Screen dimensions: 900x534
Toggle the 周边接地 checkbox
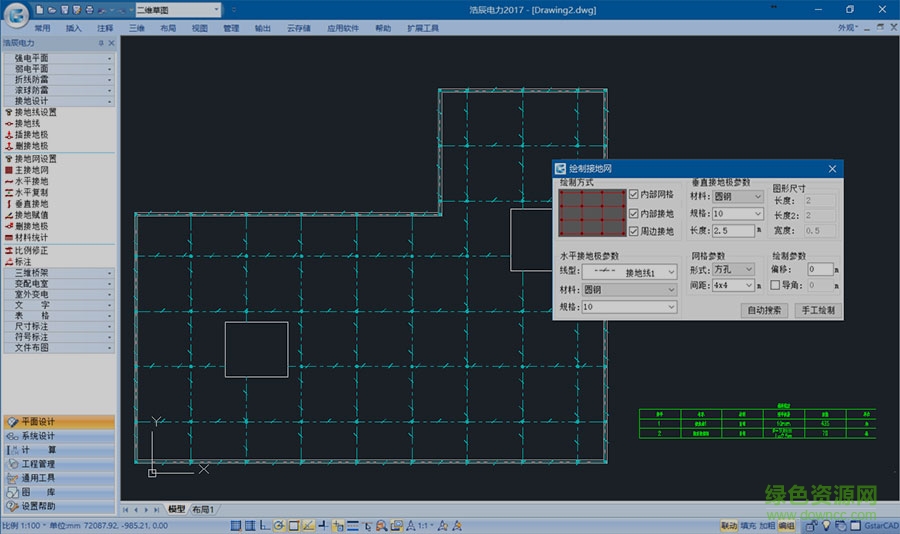coord(633,231)
